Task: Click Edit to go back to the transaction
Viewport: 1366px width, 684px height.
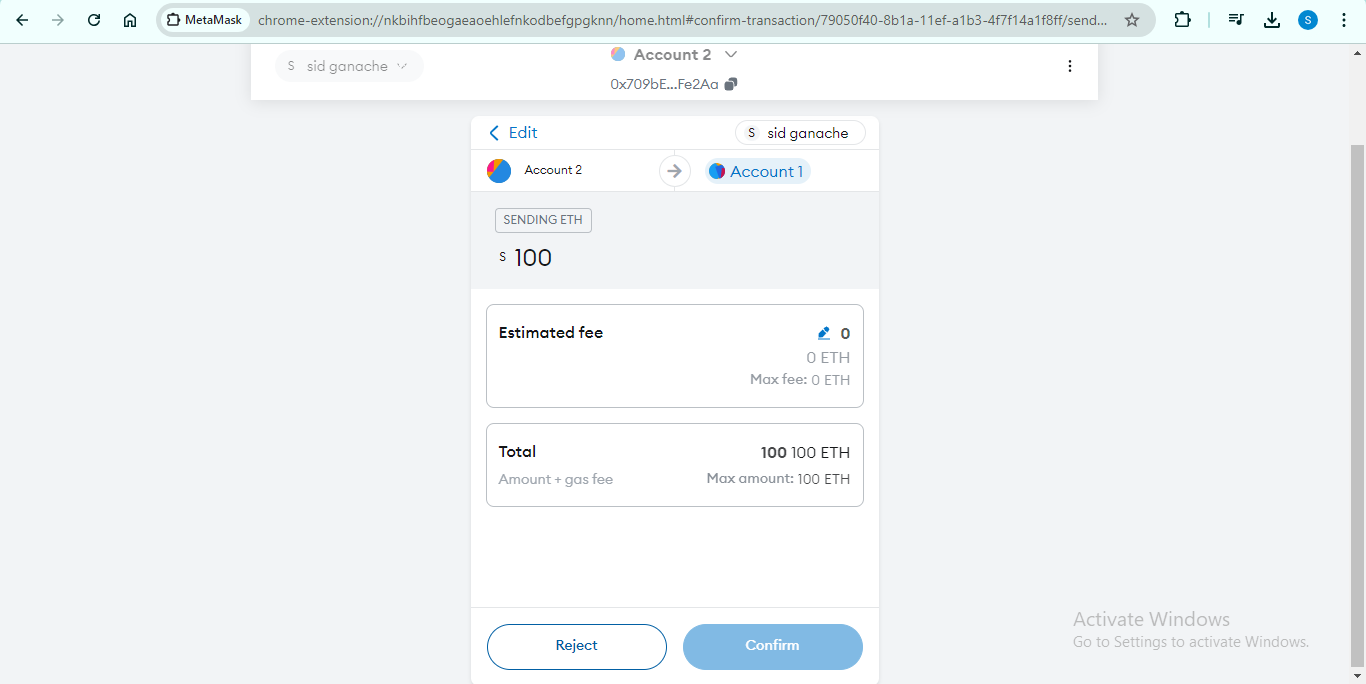Action: click(513, 133)
